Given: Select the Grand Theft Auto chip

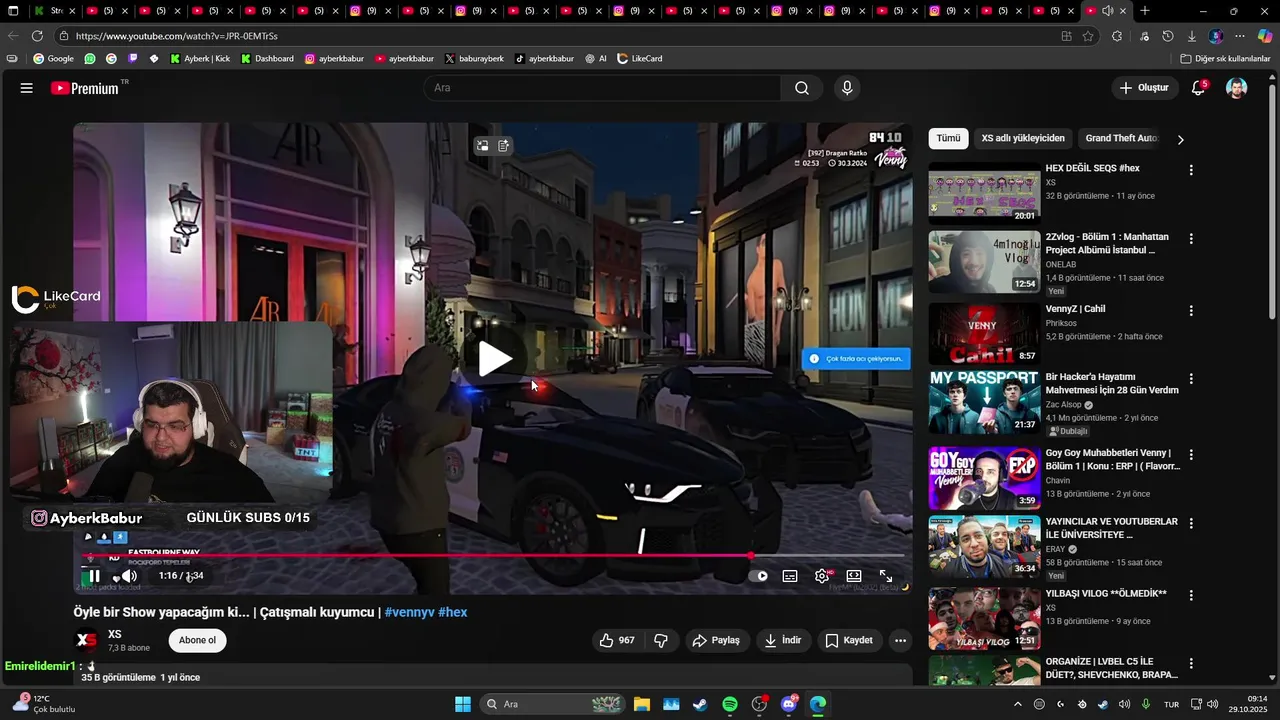Looking at the screenshot, I should [x=1121, y=138].
